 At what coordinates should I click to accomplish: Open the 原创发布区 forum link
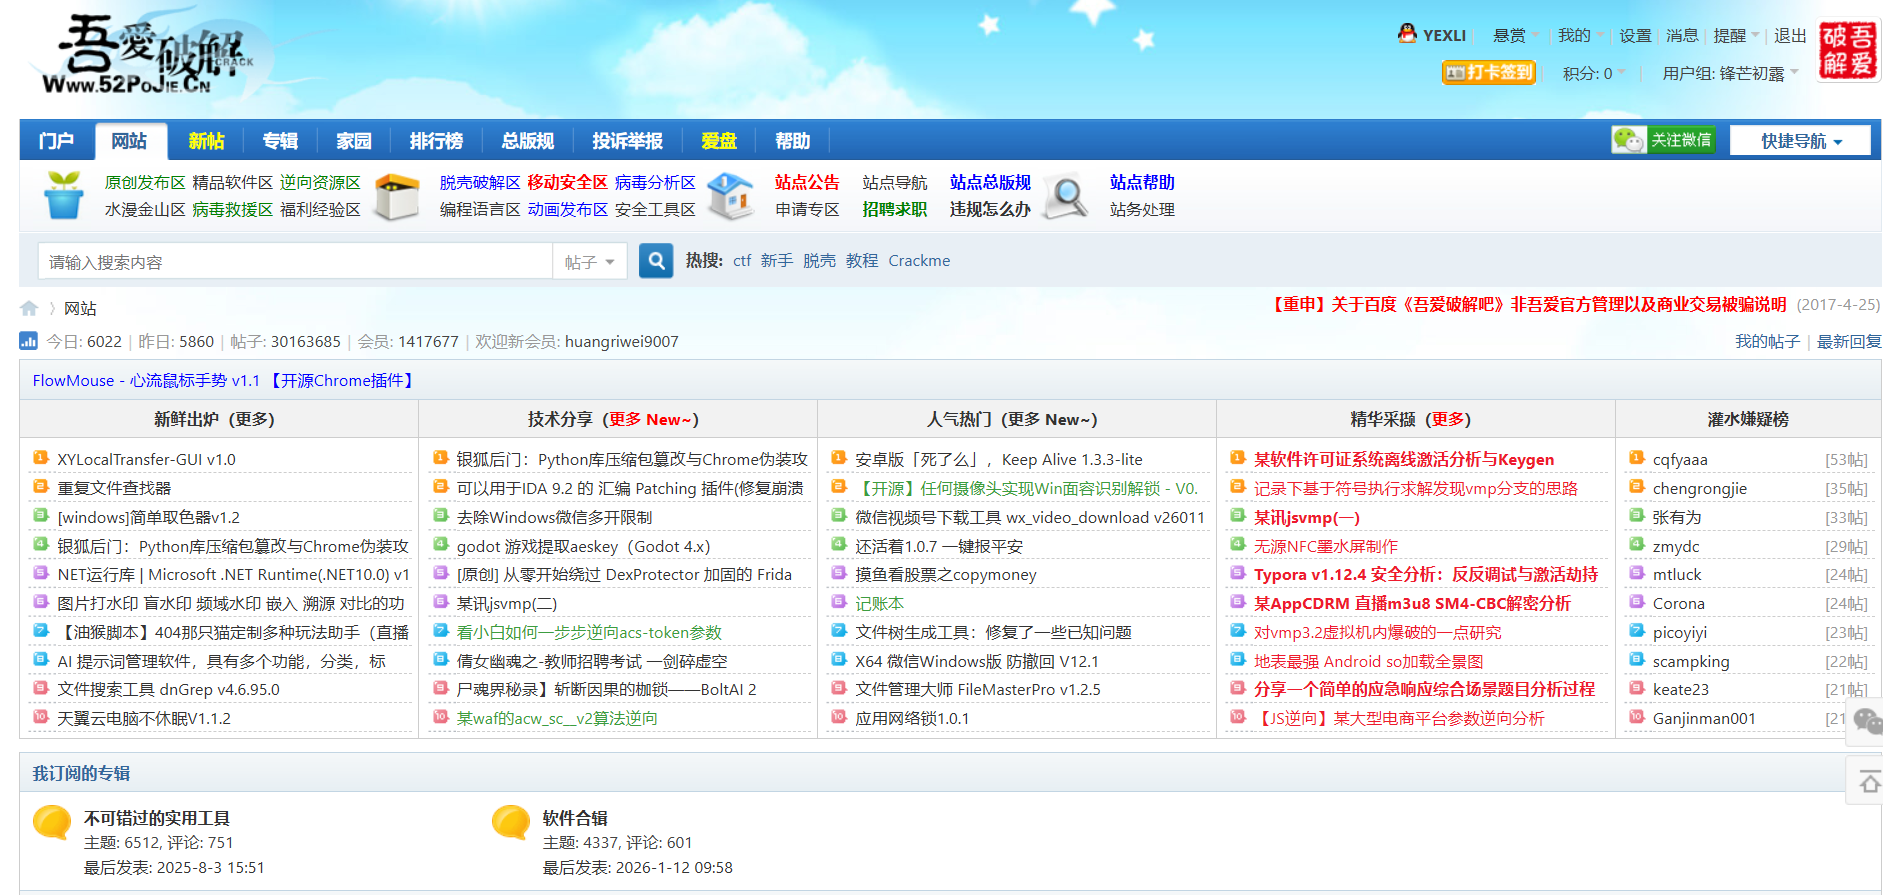click(x=145, y=182)
